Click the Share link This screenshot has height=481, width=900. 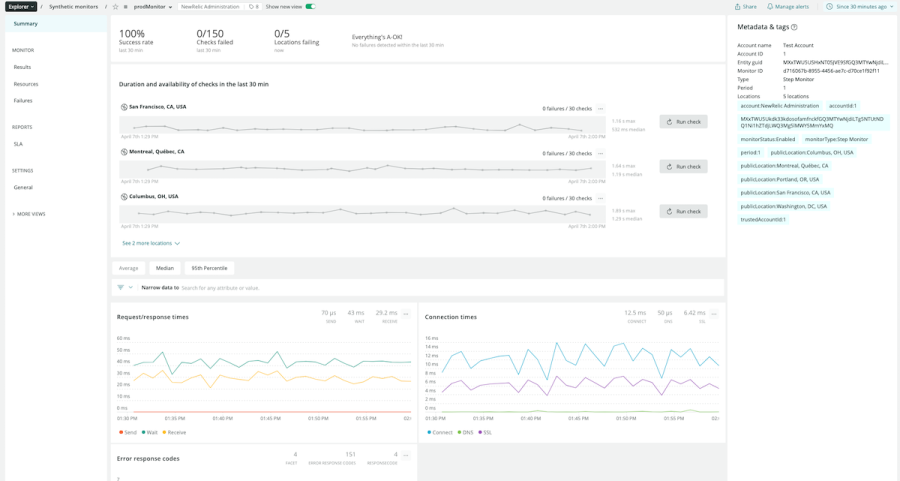(746, 7)
